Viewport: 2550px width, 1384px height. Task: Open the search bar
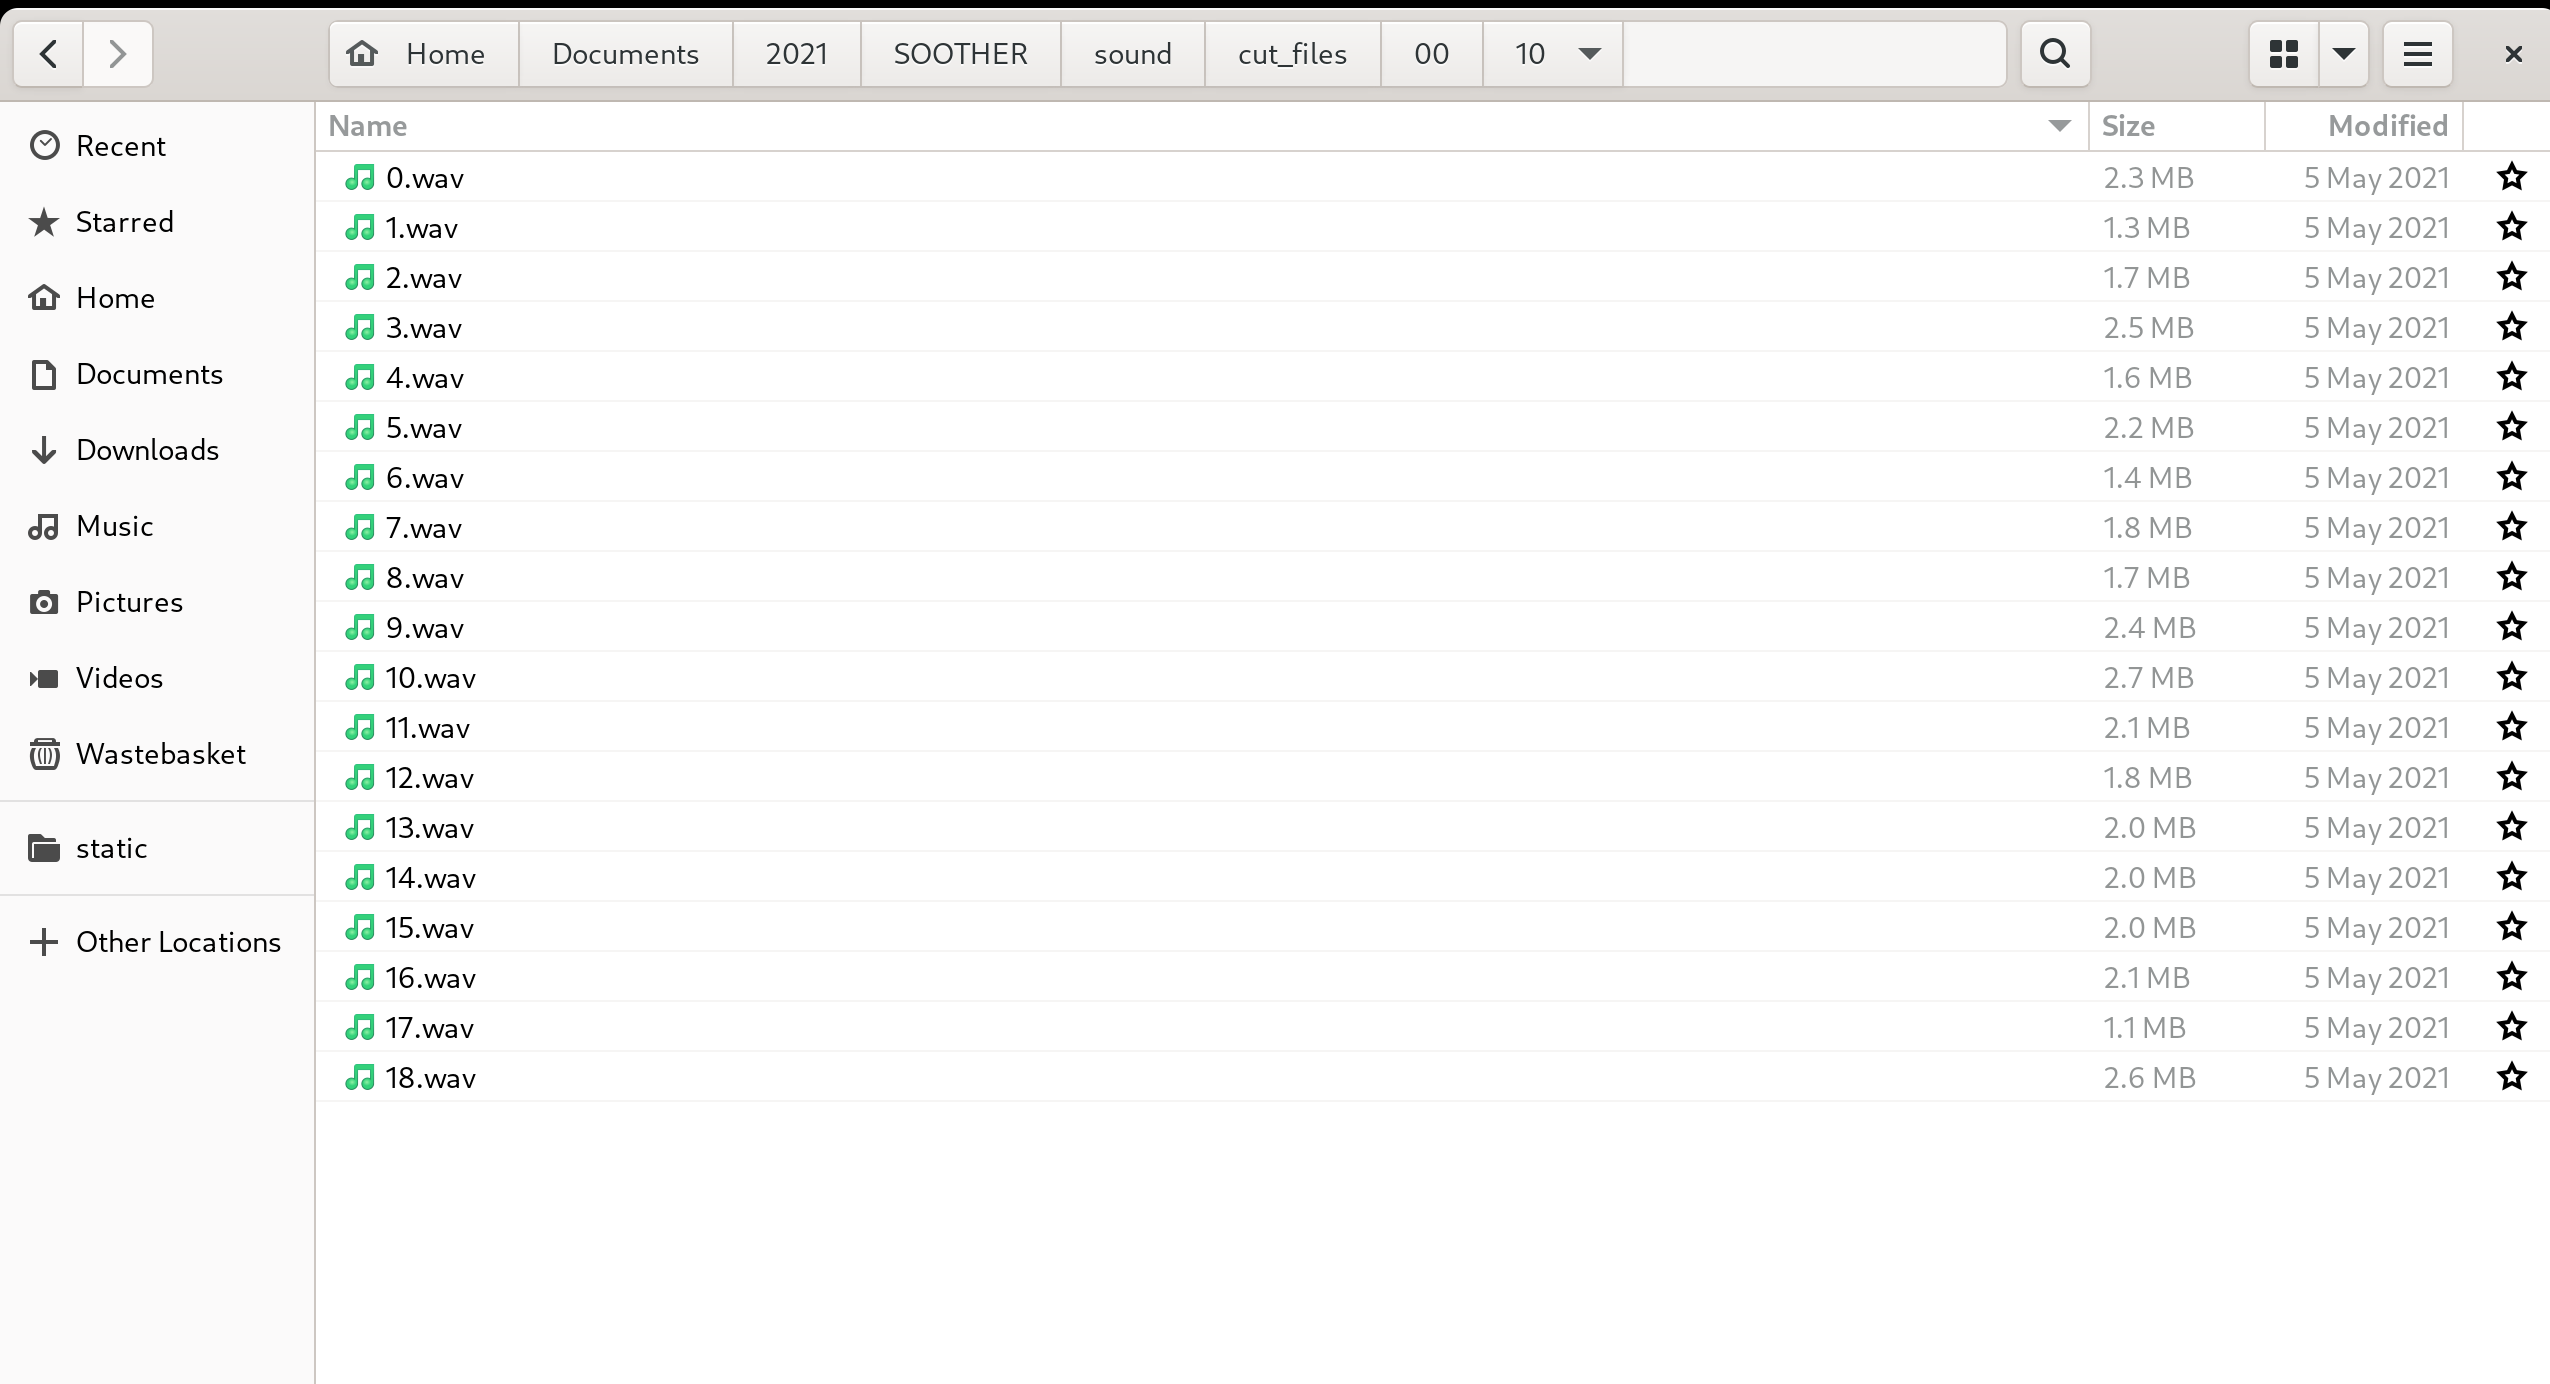(2053, 53)
